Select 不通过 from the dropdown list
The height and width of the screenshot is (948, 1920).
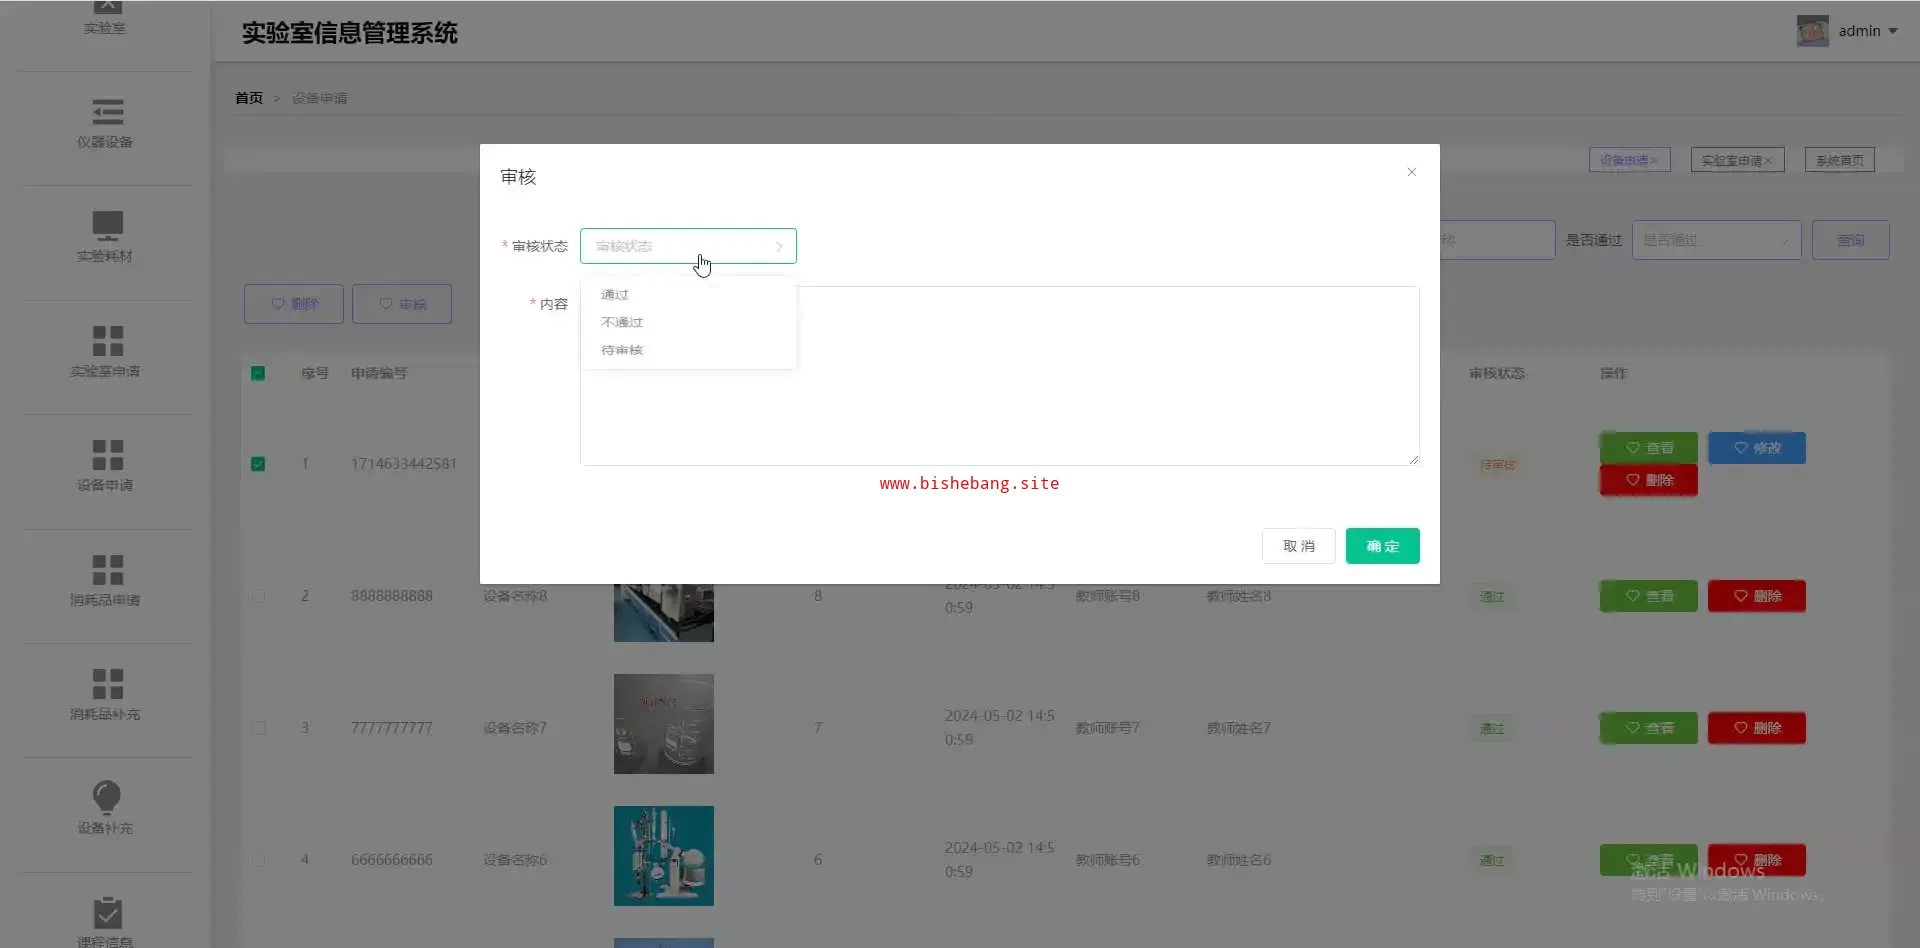click(x=622, y=322)
